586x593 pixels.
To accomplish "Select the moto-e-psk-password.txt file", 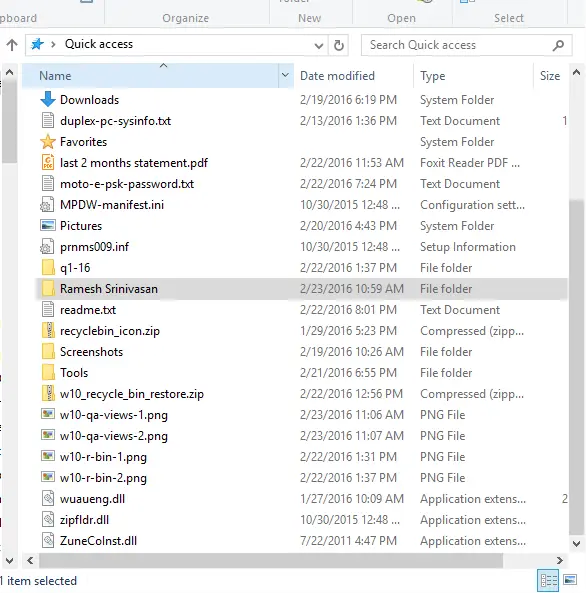I will 302,184.
